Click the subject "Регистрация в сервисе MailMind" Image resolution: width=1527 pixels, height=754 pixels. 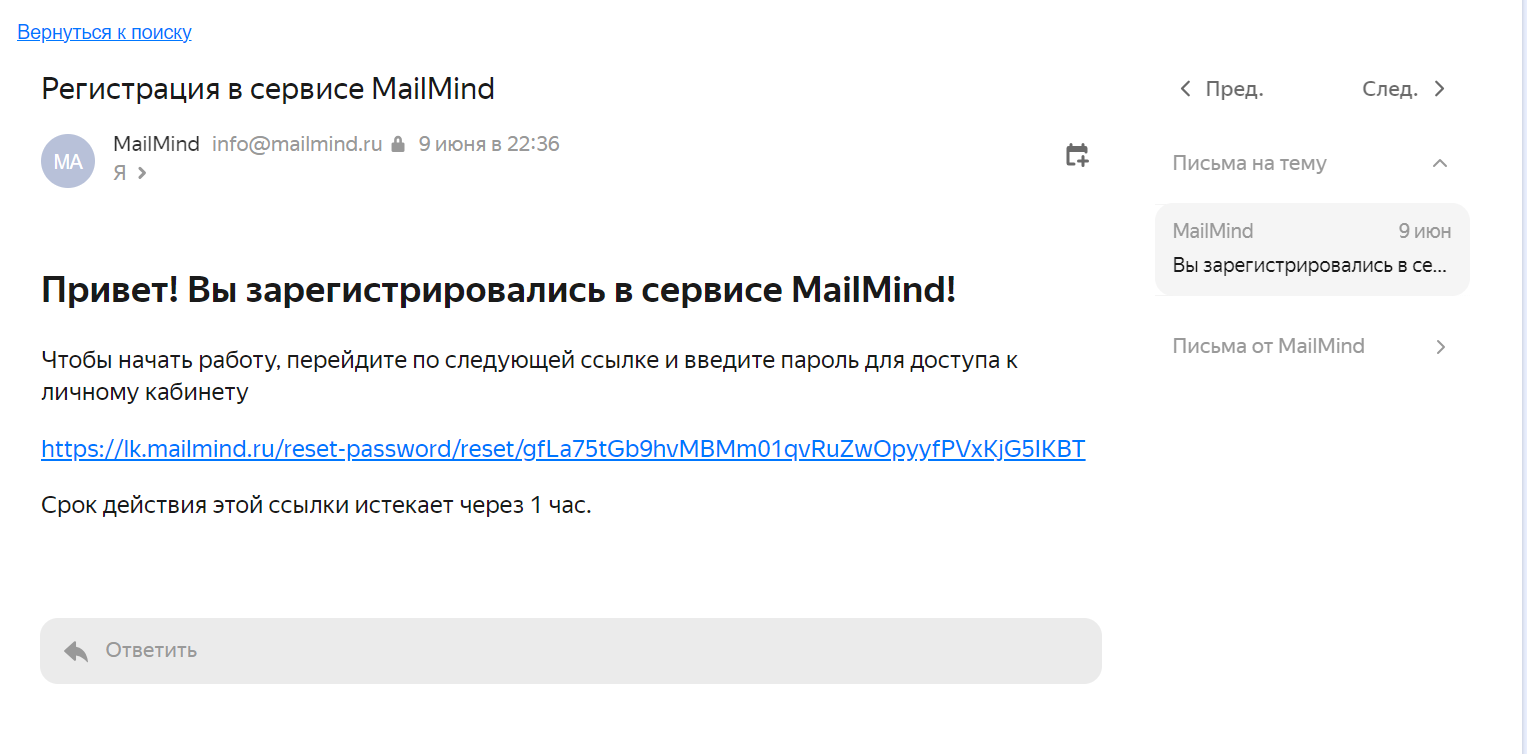point(268,89)
